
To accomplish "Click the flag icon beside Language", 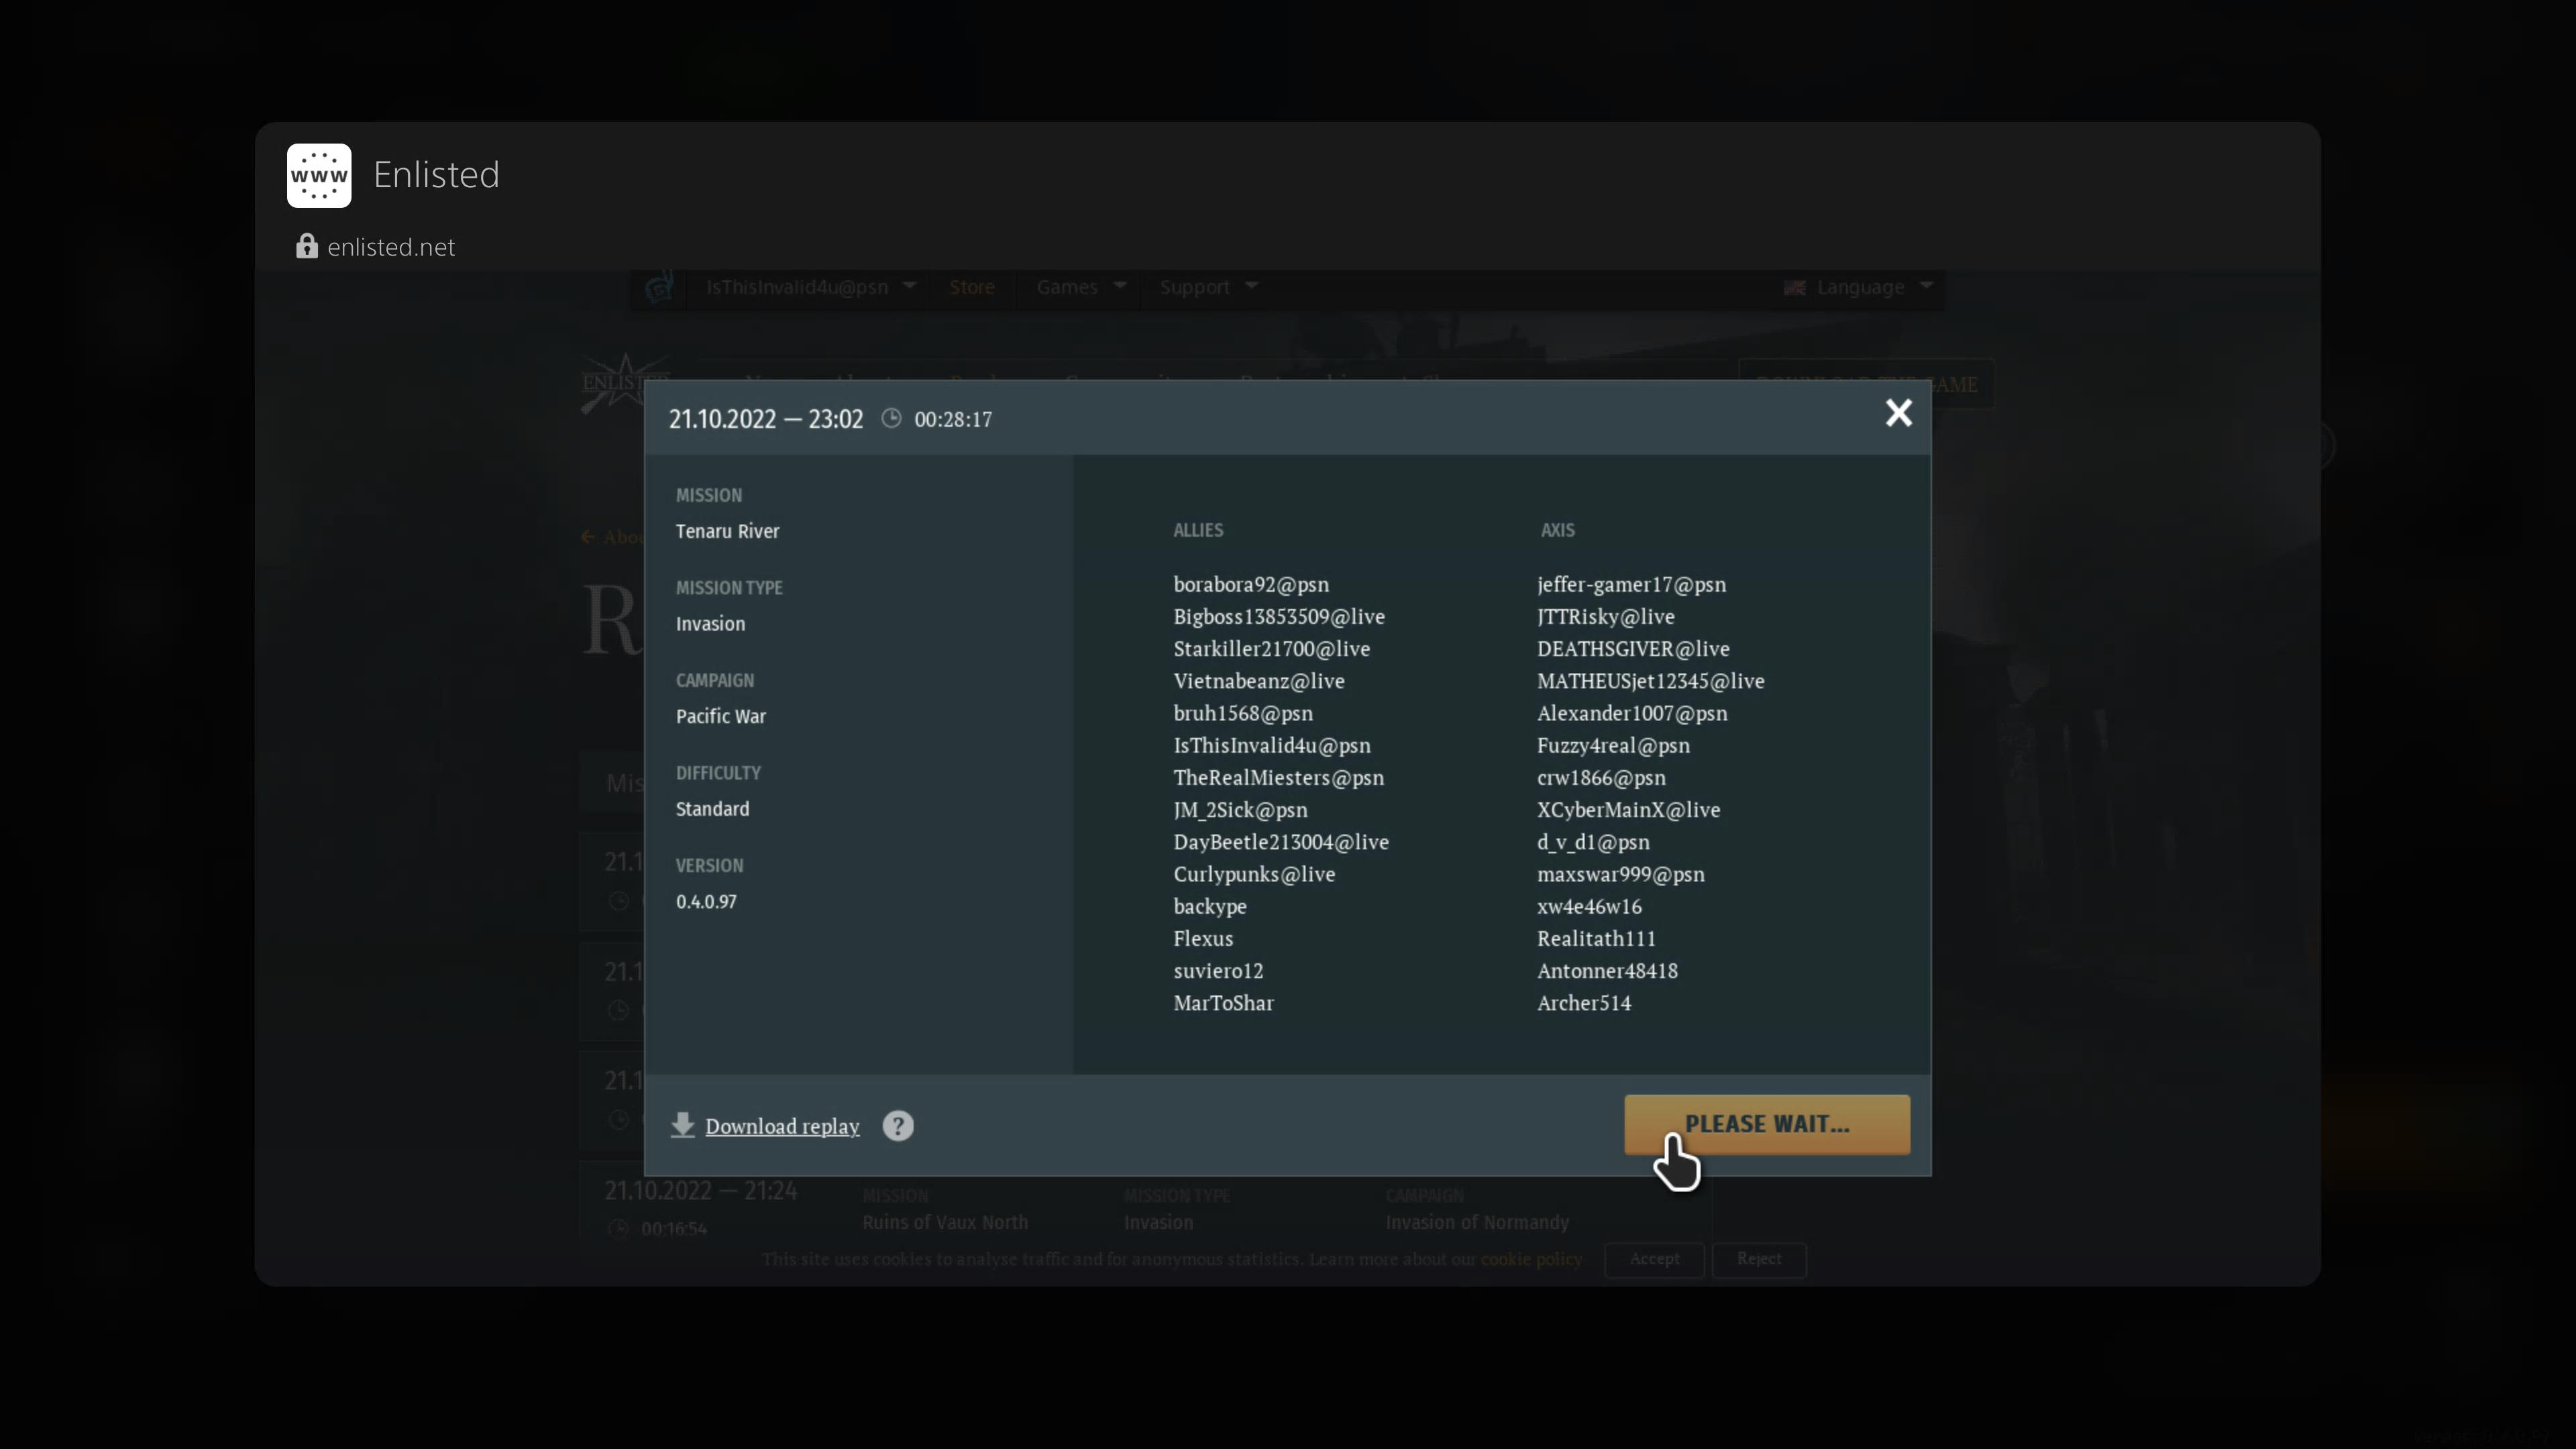I will 1795,288.
